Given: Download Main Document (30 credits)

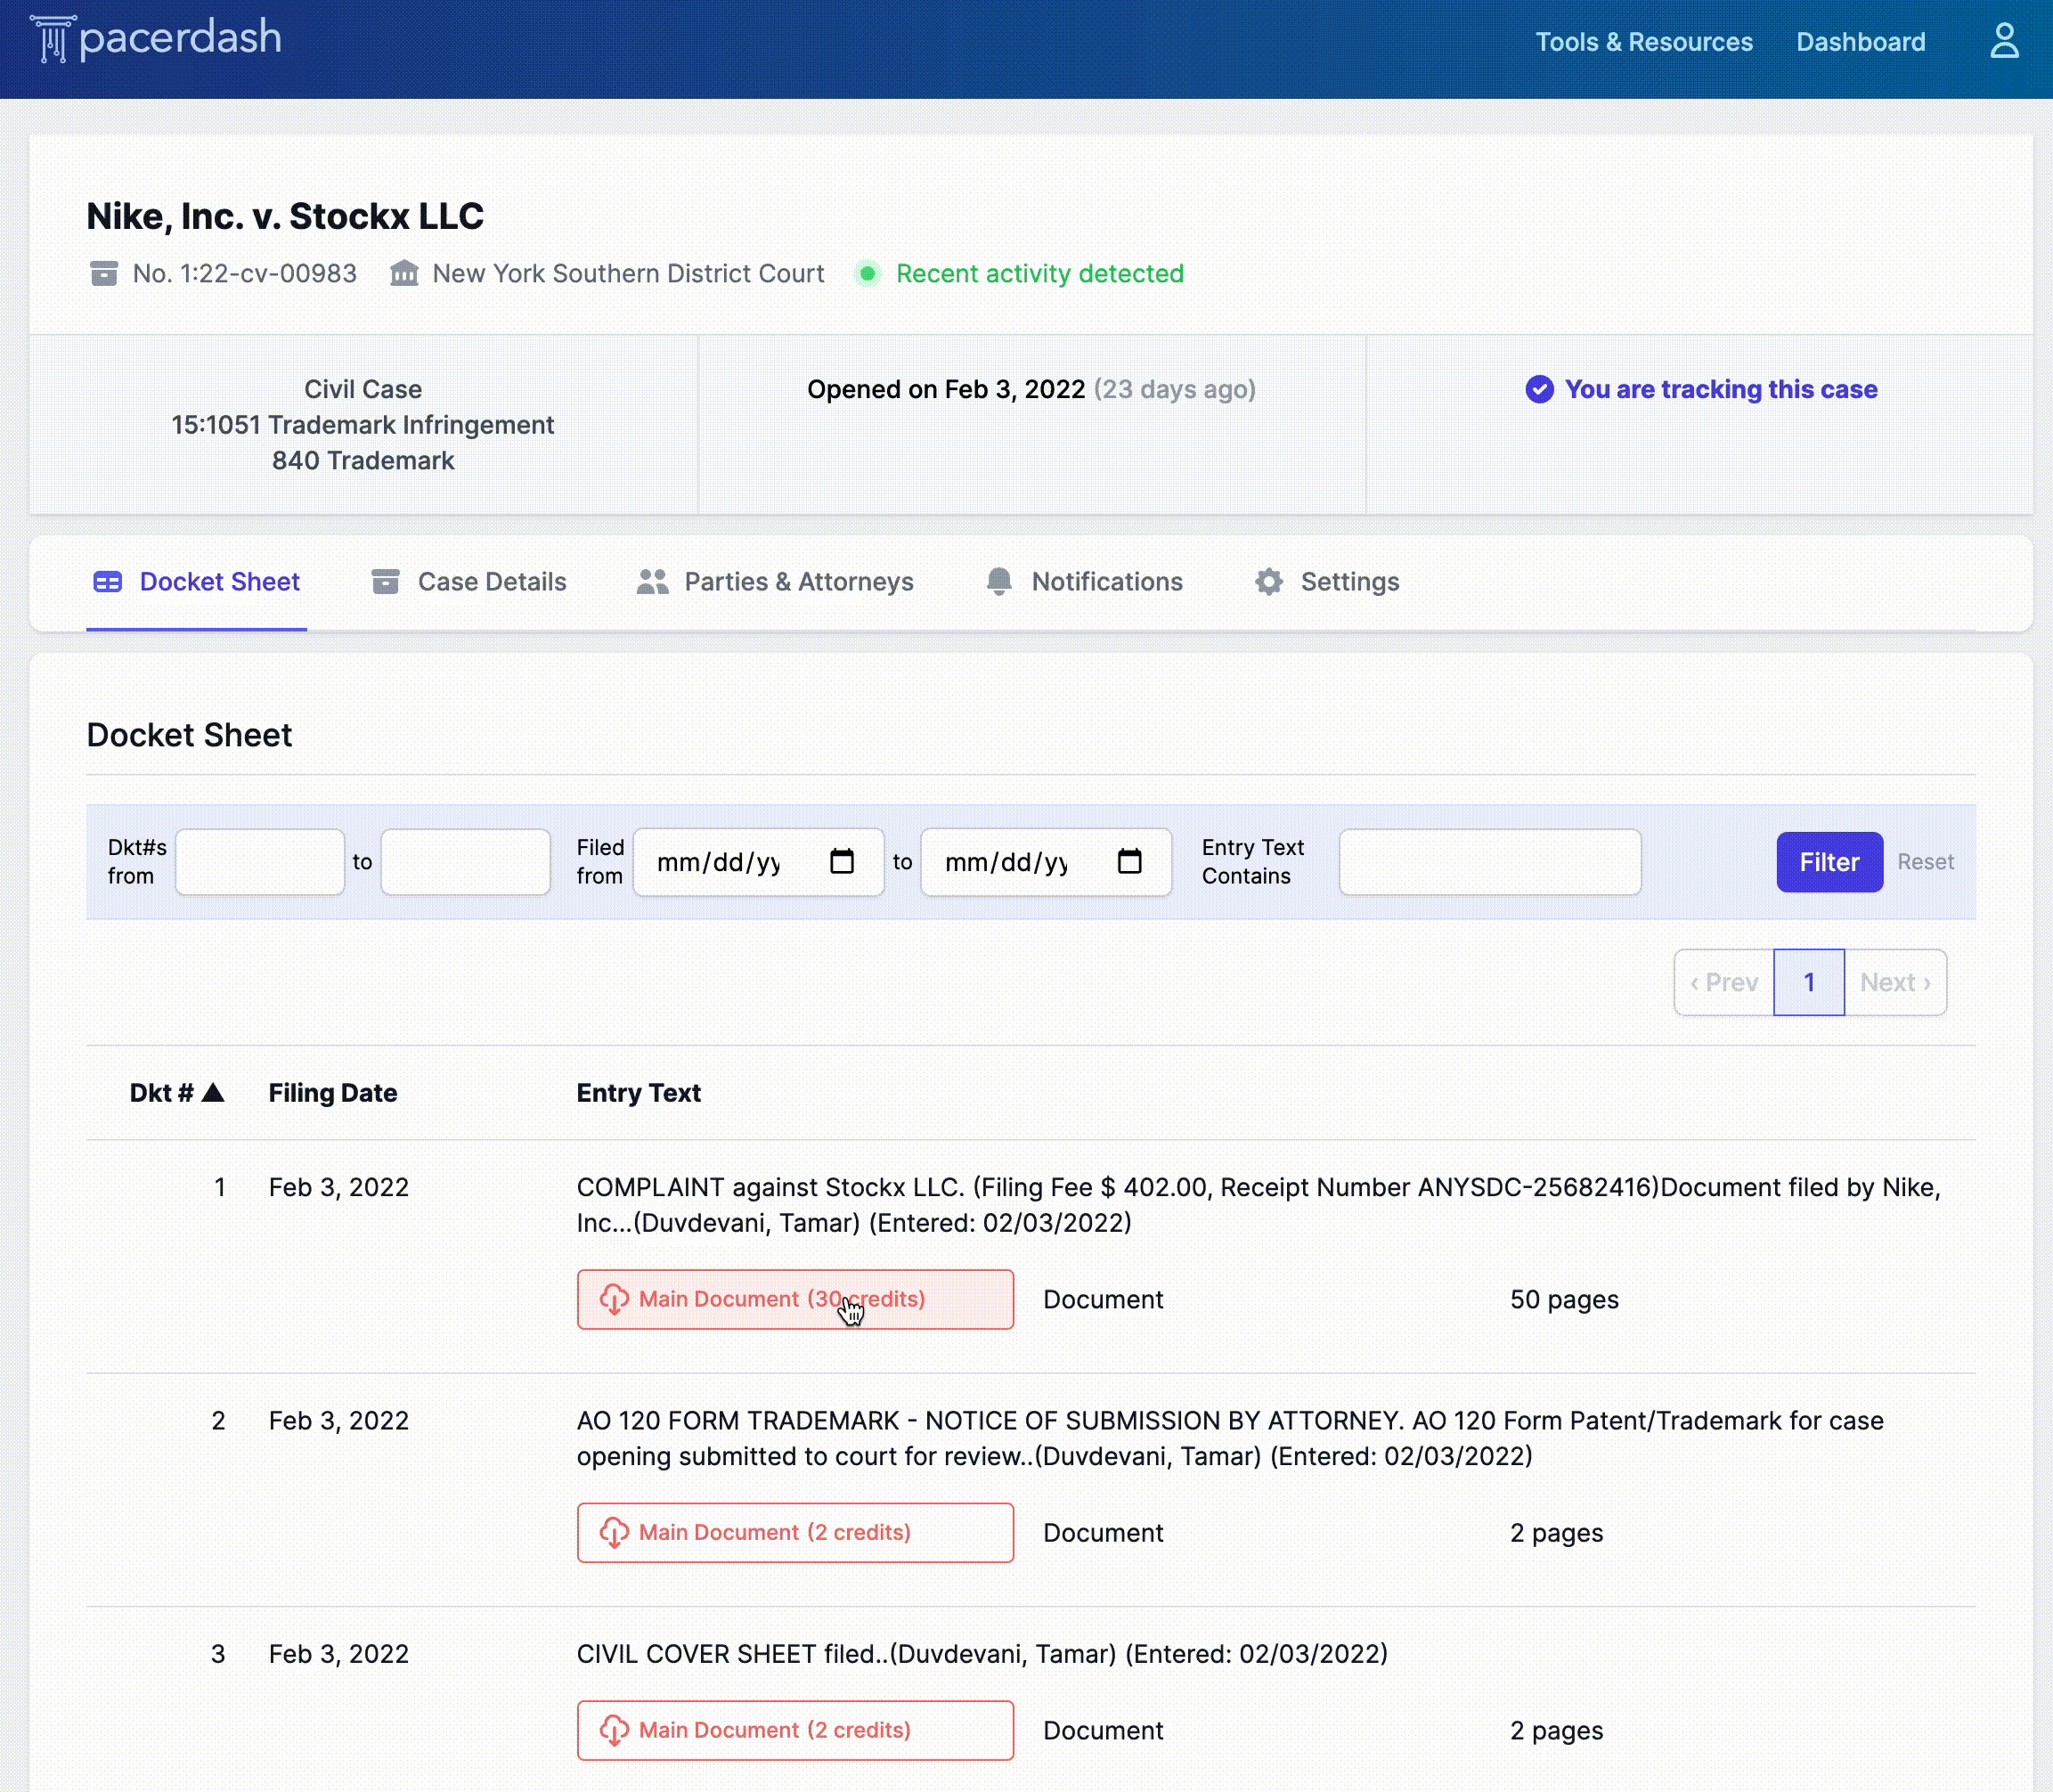Looking at the screenshot, I should pos(795,1299).
